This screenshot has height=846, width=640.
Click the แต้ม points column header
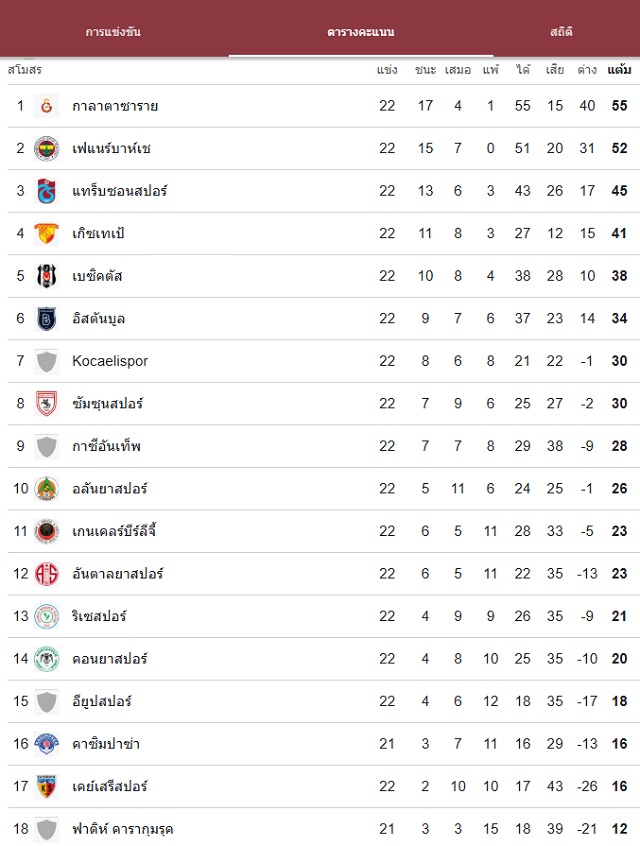[x=619, y=70]
